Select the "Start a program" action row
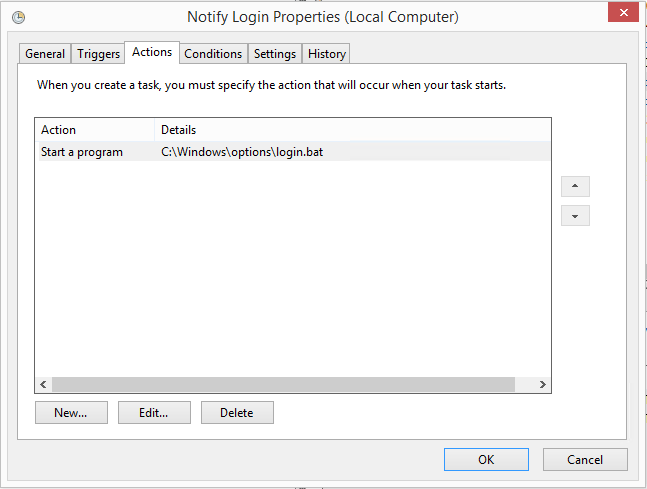This screenshot has height=489, width=647. pos(82,152)
